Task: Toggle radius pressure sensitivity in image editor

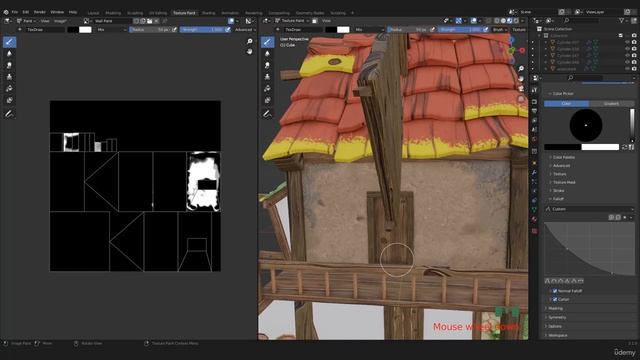Action: (x=175, y=29)
